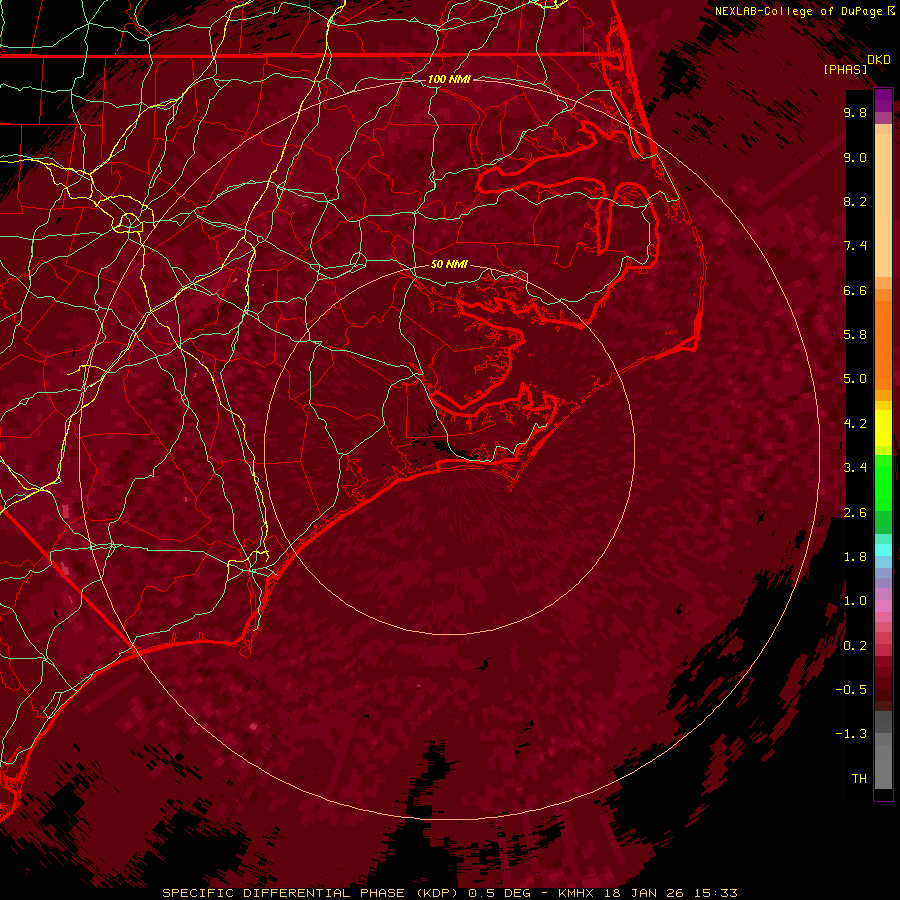Pick the yellow segment of color bar

(x=883, y=428)
